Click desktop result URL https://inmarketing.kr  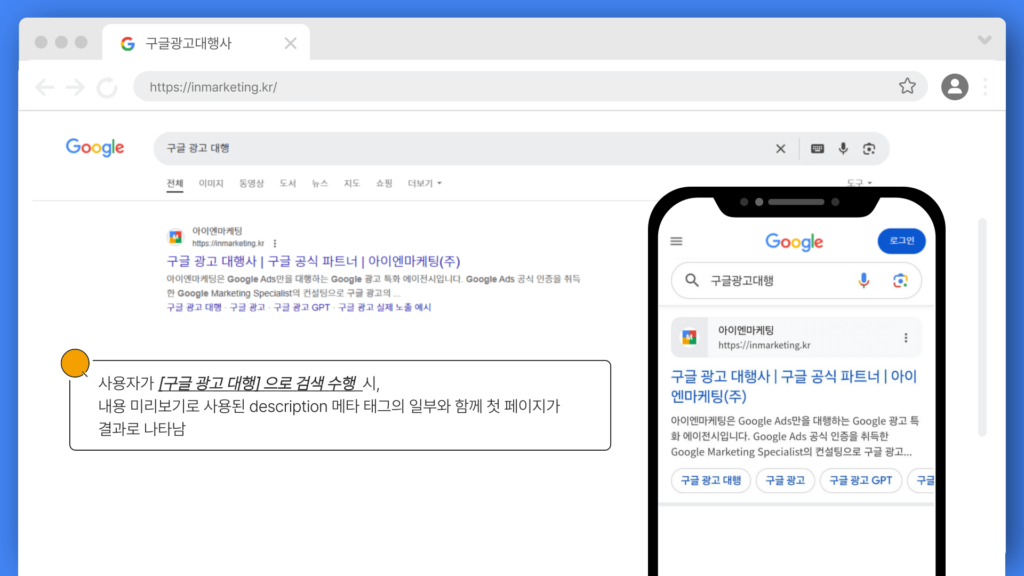[228, 244]
